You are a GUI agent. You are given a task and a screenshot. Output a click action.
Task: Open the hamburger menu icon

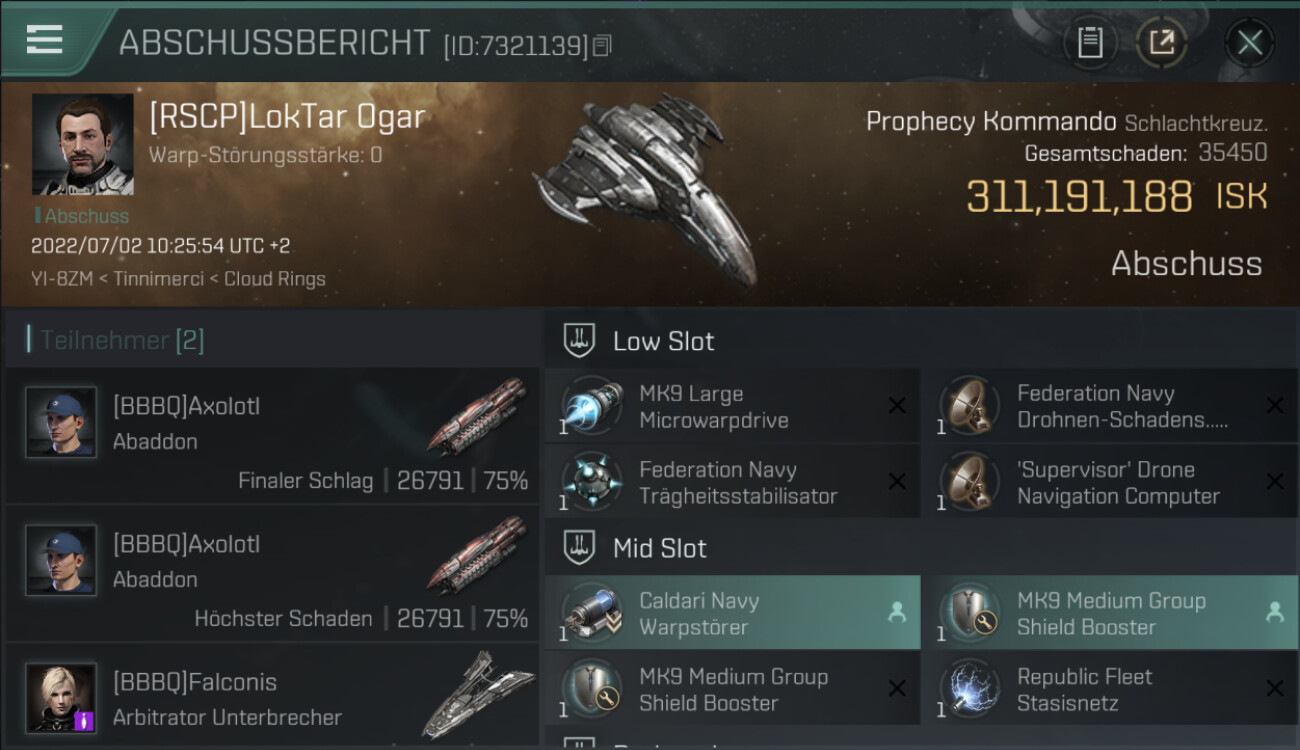coord(44,40)
